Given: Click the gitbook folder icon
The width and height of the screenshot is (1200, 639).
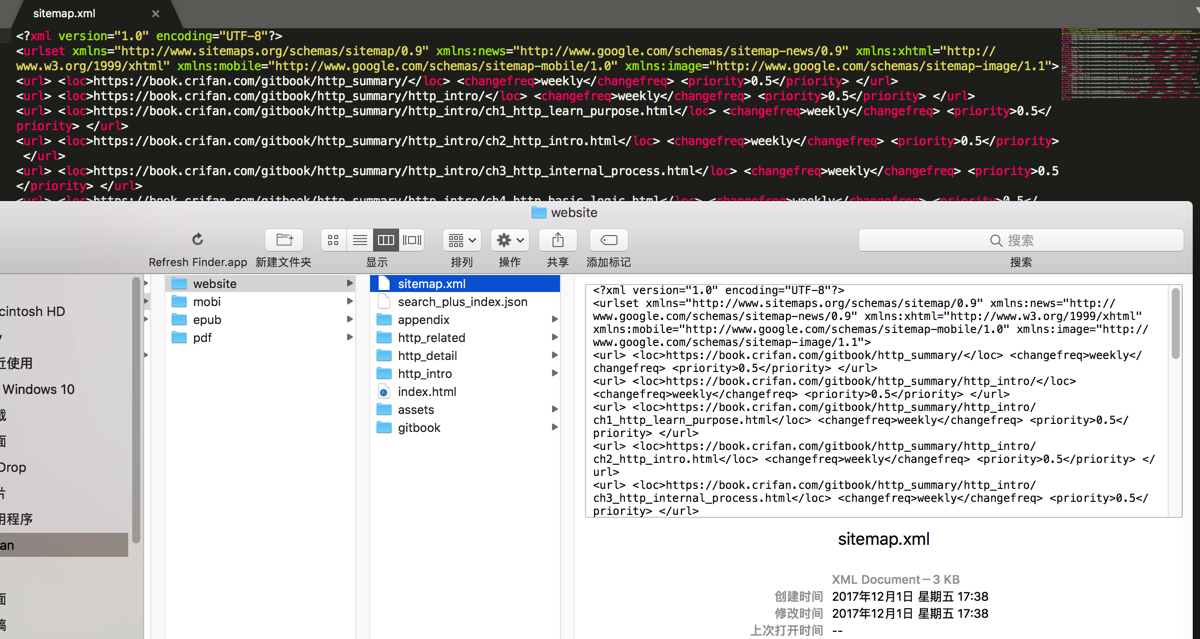Looking at the screenshot, I should [x=384, y=428].
